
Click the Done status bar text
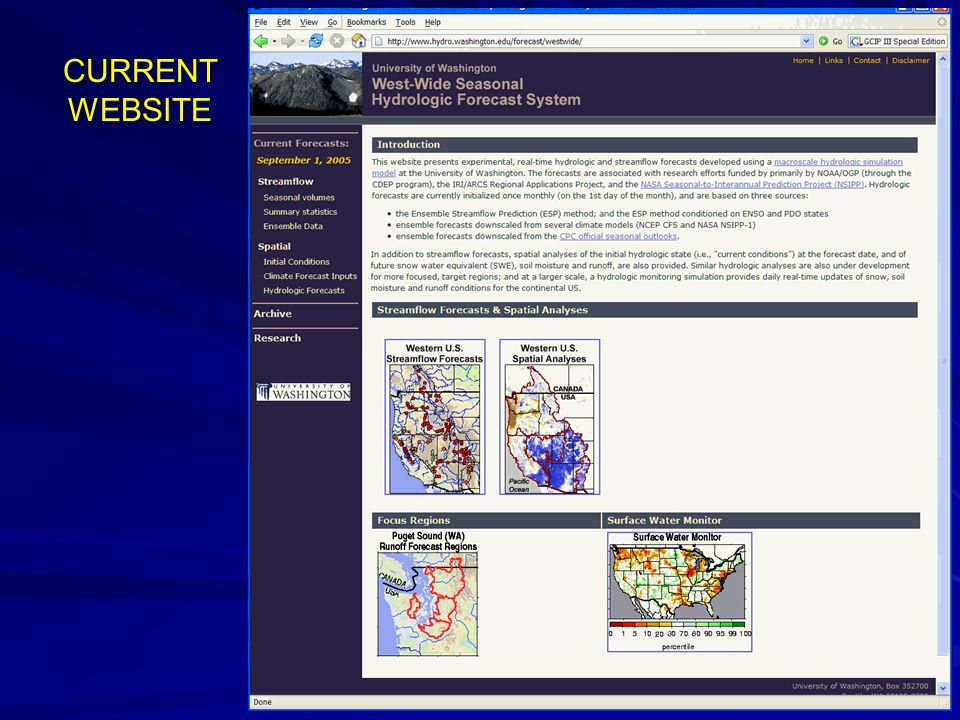262,702
